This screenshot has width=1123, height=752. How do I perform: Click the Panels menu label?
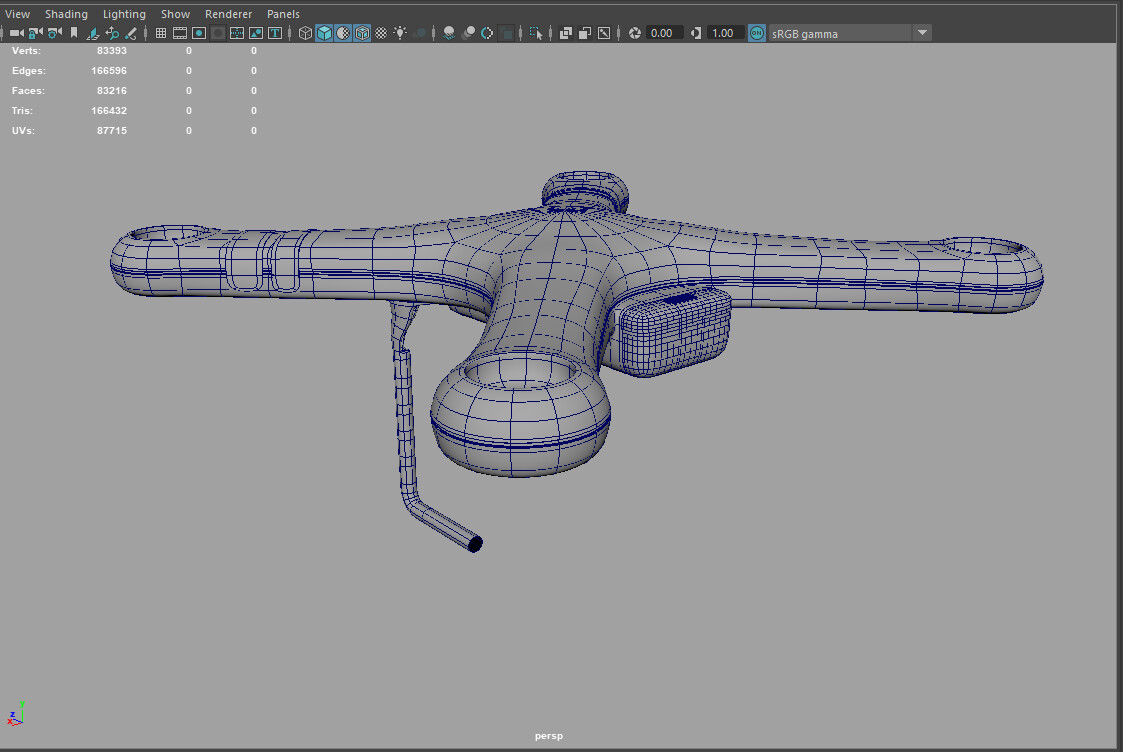[x=283, y=14]
